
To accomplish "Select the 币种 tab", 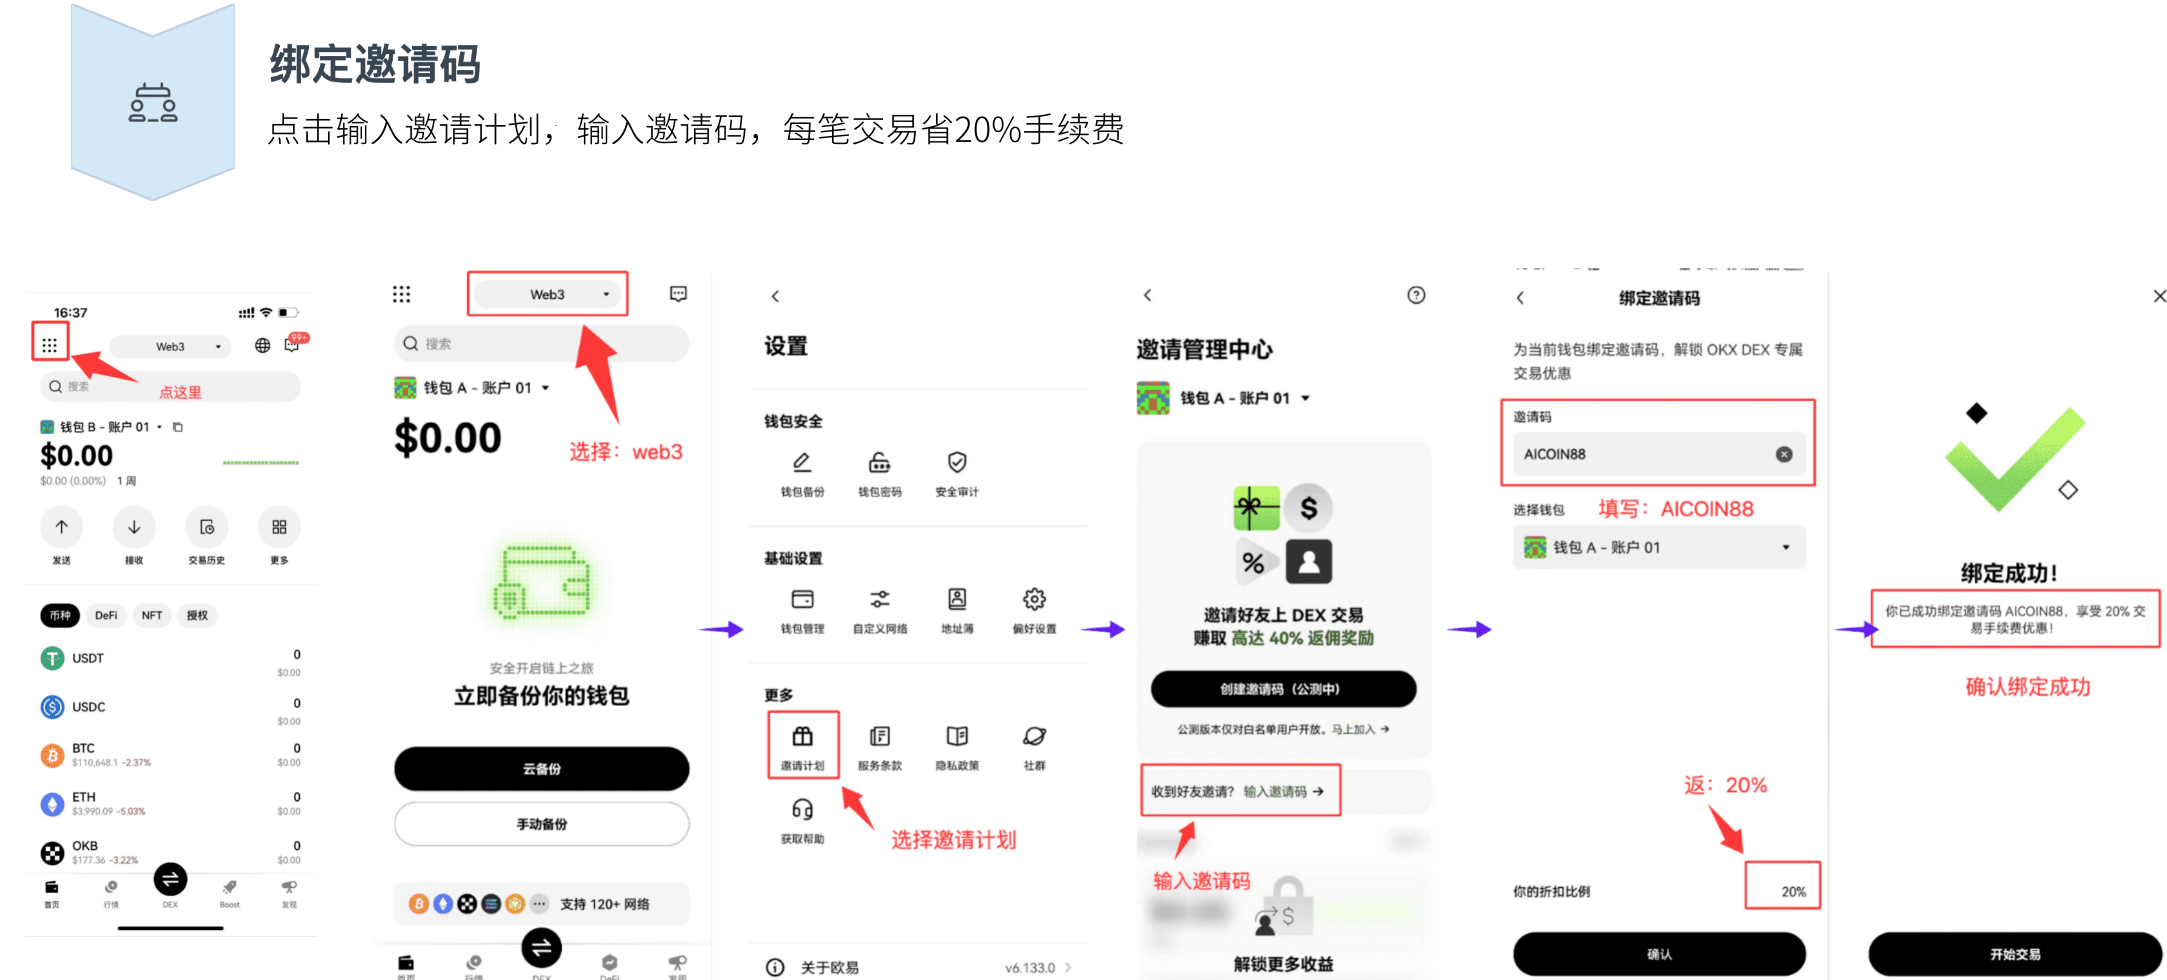I will click(x=60, y=615).
